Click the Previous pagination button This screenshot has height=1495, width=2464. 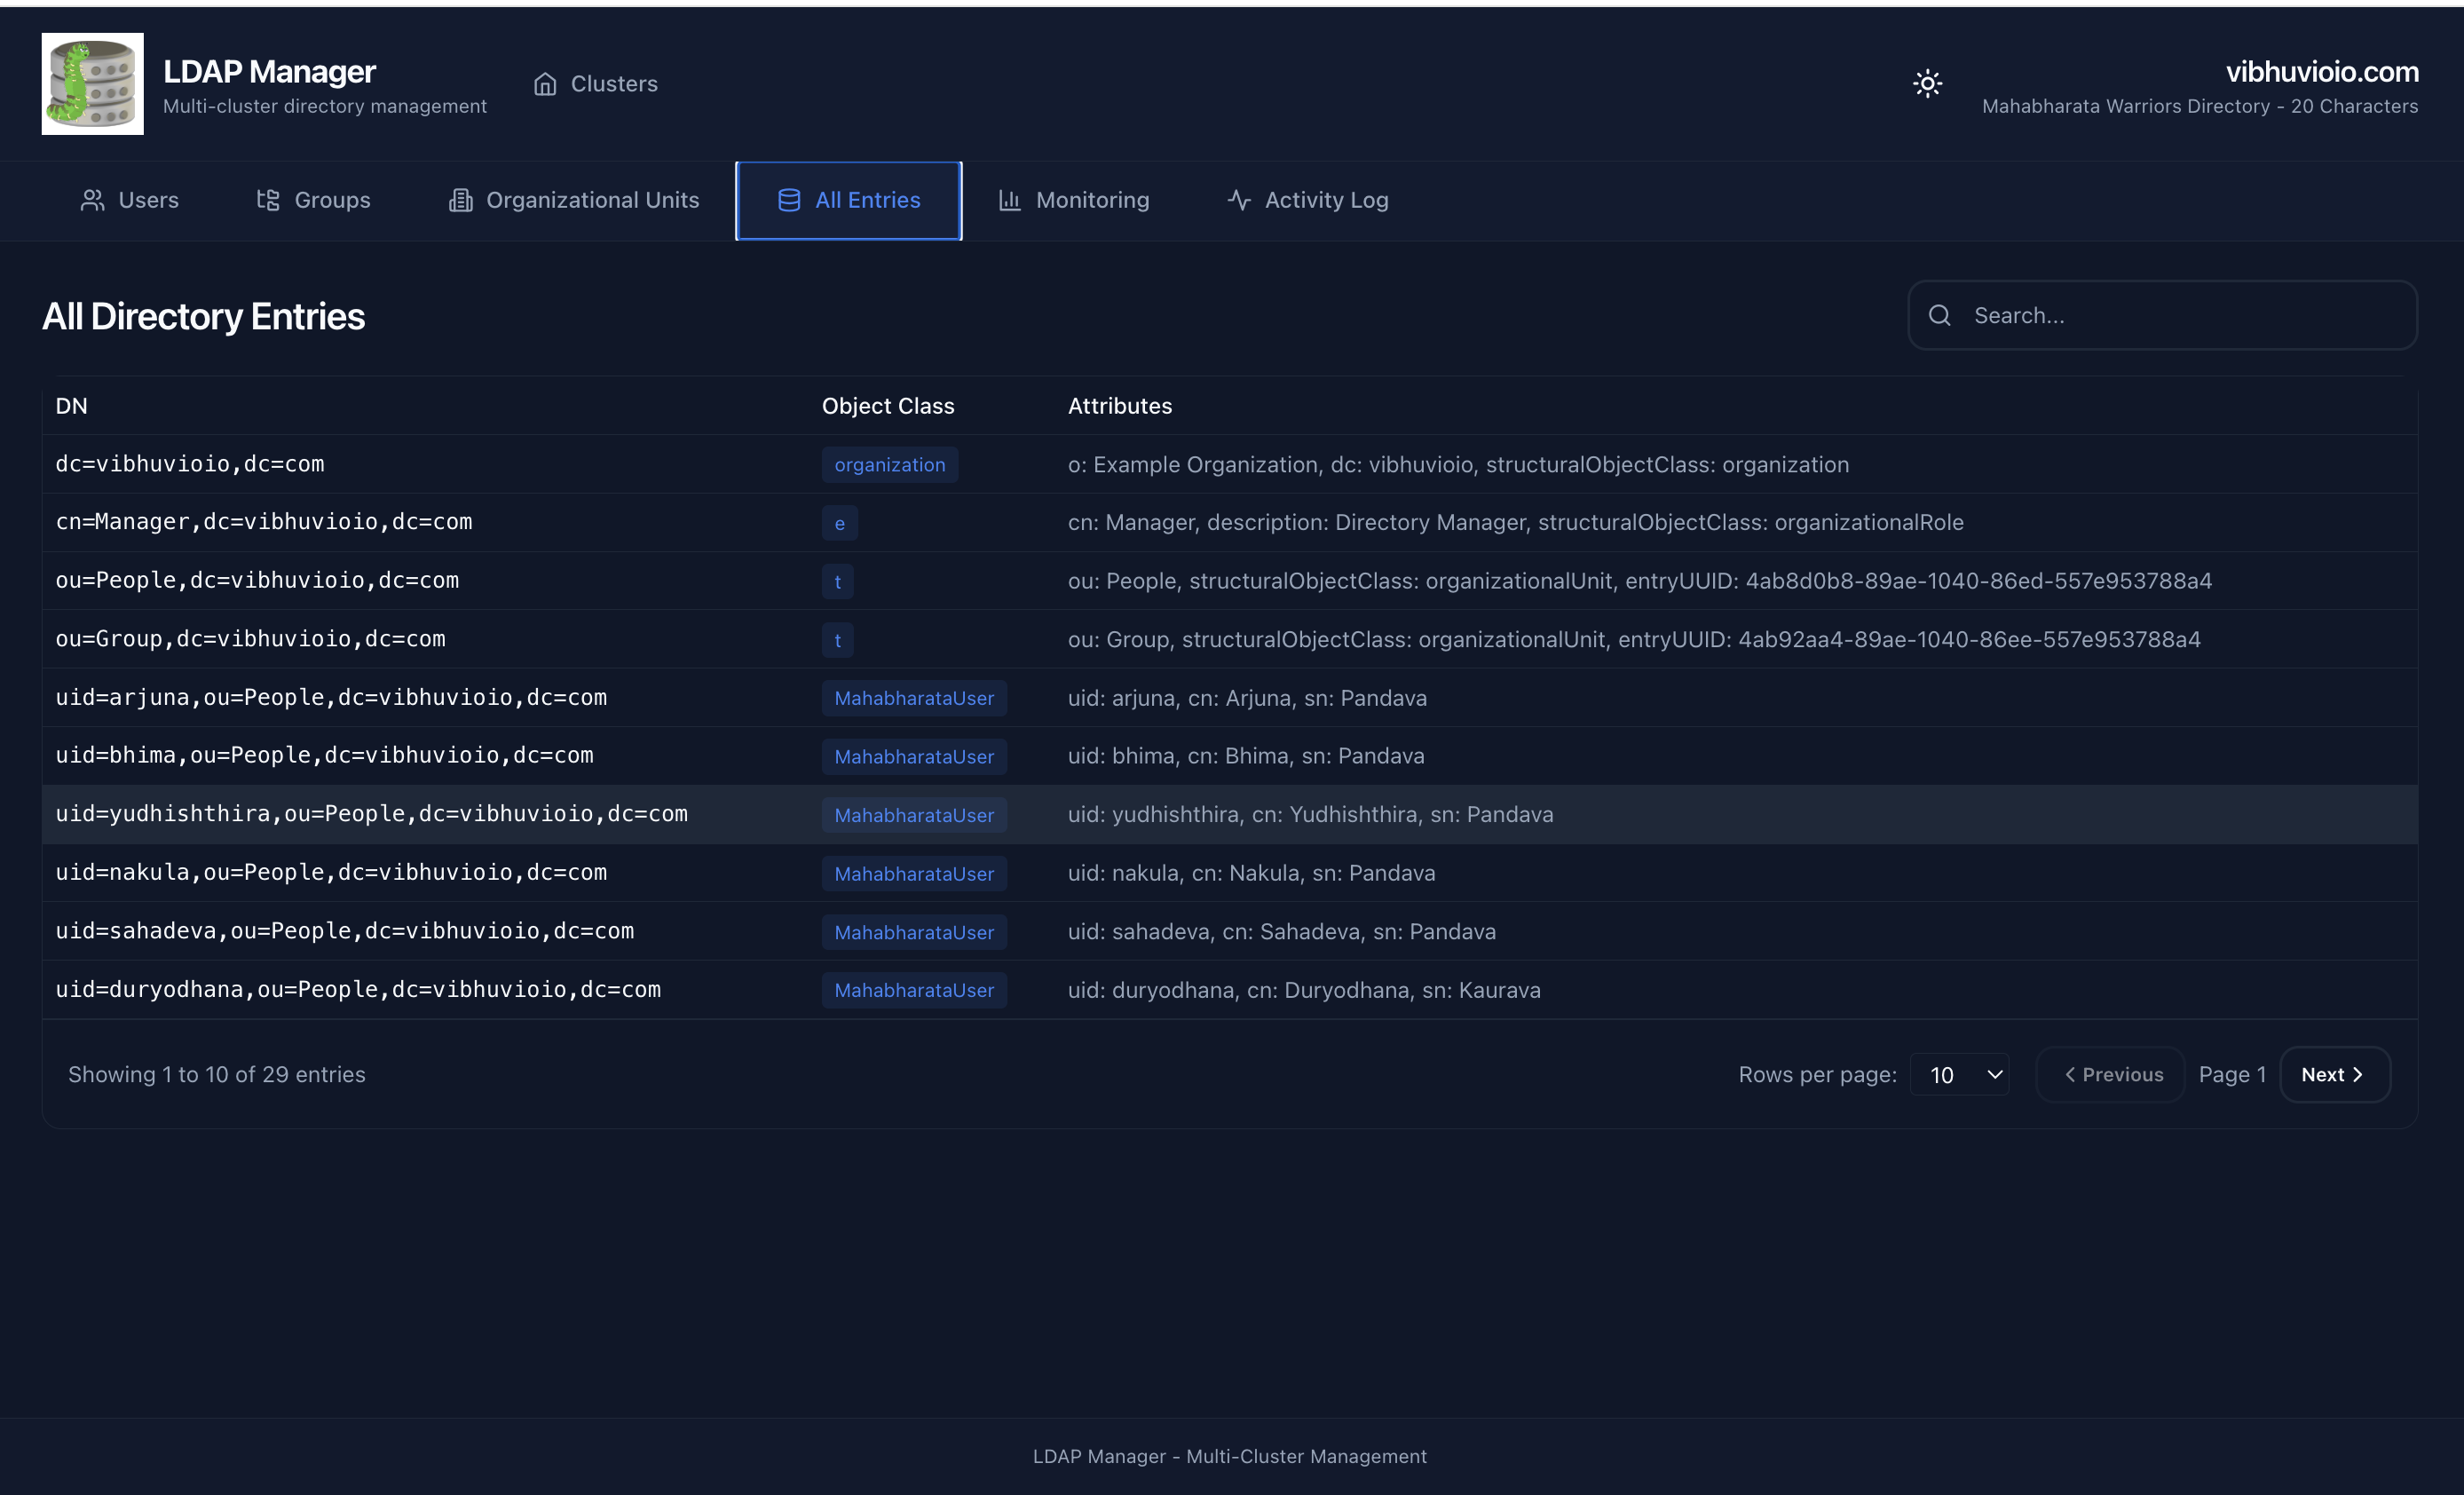click(x=2110, y=1074)
